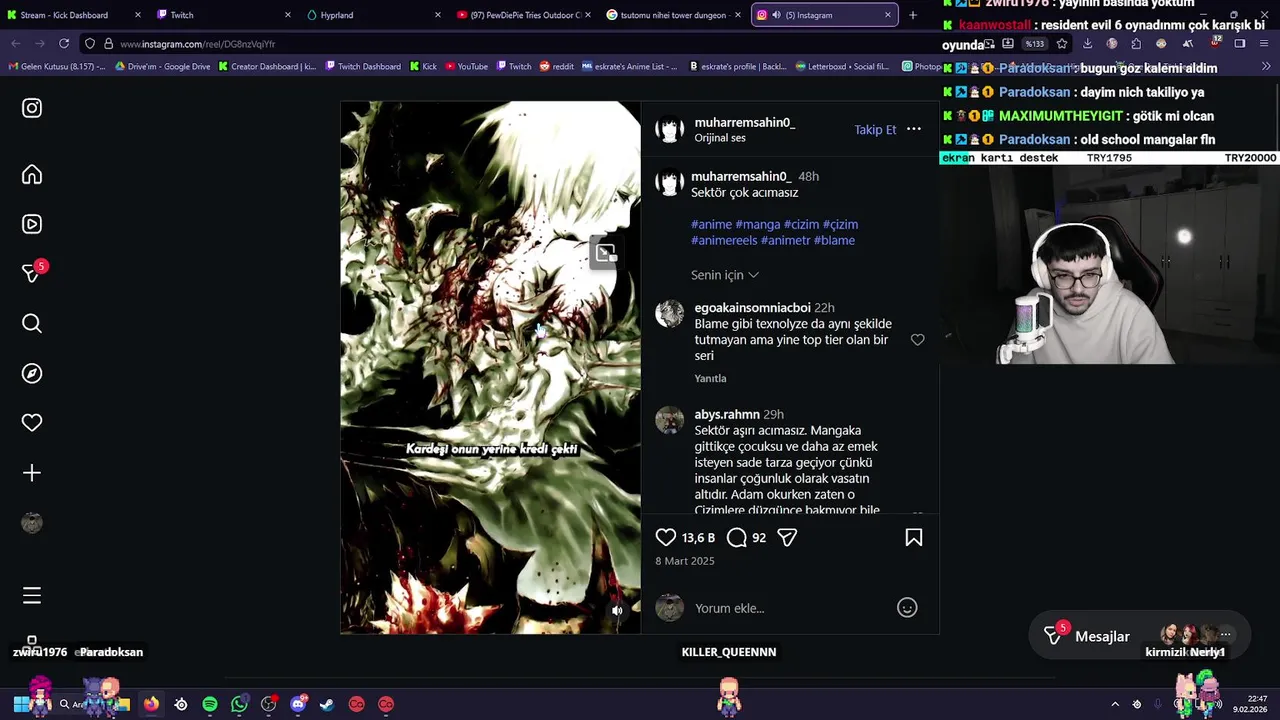Open 'Twitch Dashboard' bookmark
The height and width of the screenshot is (720, 1280).
click(x=362, y=67)
